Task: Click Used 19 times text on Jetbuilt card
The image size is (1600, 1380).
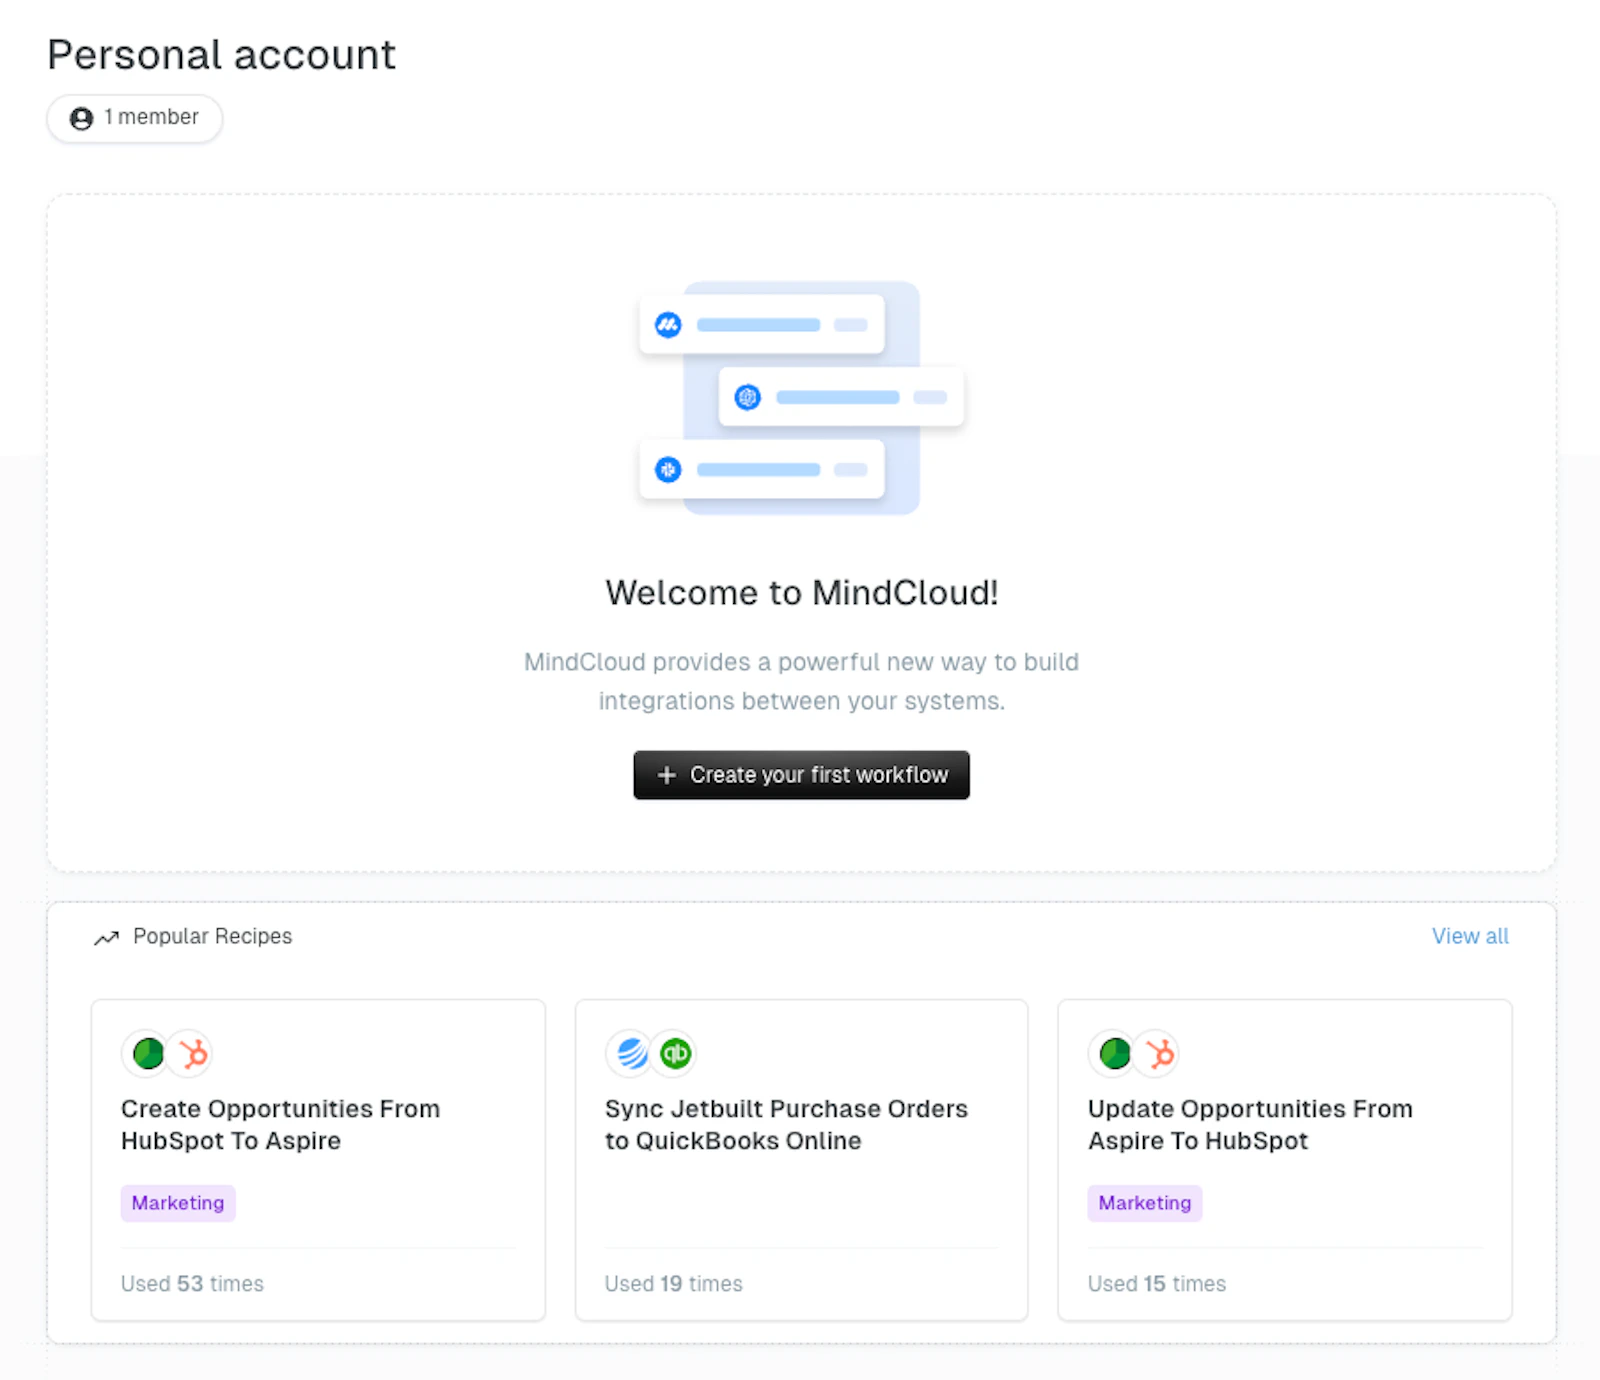Action: (673, 1284)
